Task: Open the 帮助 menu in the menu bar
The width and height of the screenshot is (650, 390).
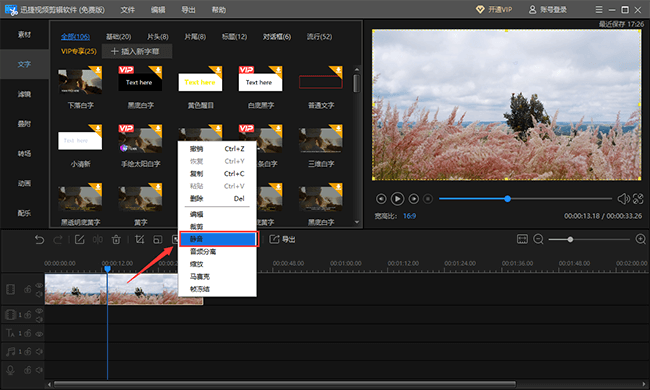Action: pyautogui.click(x=219, y=10)
